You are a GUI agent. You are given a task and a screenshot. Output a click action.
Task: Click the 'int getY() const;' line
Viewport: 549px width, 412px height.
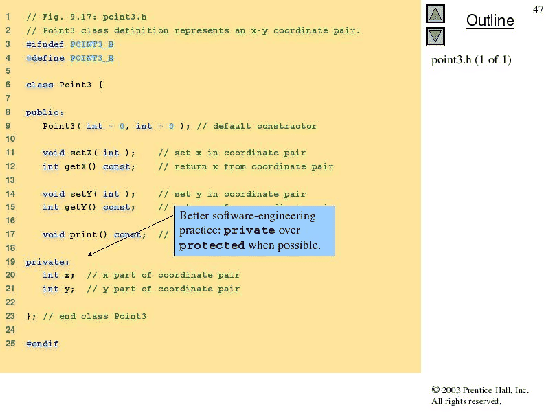click(88, 207)
